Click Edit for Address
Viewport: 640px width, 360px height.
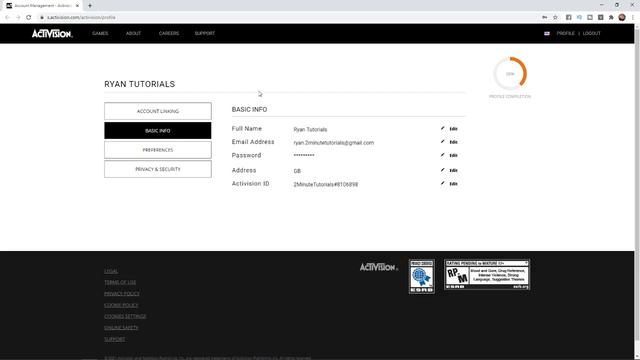pyautogui.click(x=453, y=170)
